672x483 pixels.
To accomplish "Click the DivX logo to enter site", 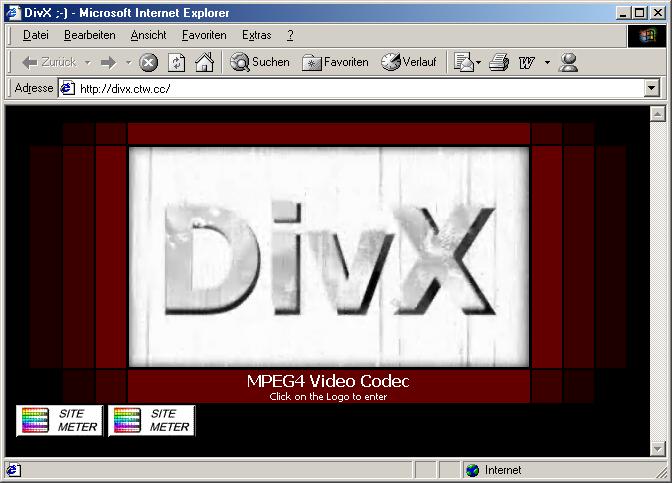I will tap(328, 256).
